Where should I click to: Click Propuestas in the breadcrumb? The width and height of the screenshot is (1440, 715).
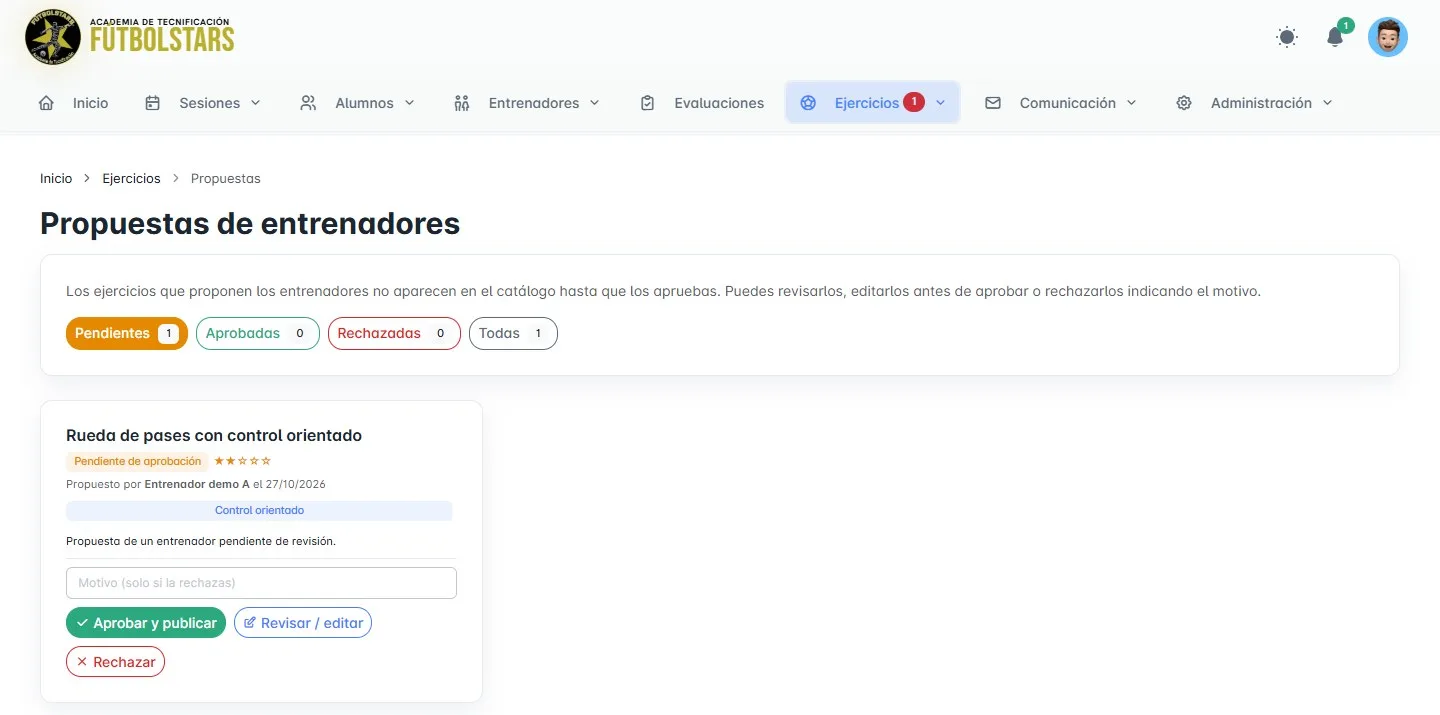click(225, 178)
